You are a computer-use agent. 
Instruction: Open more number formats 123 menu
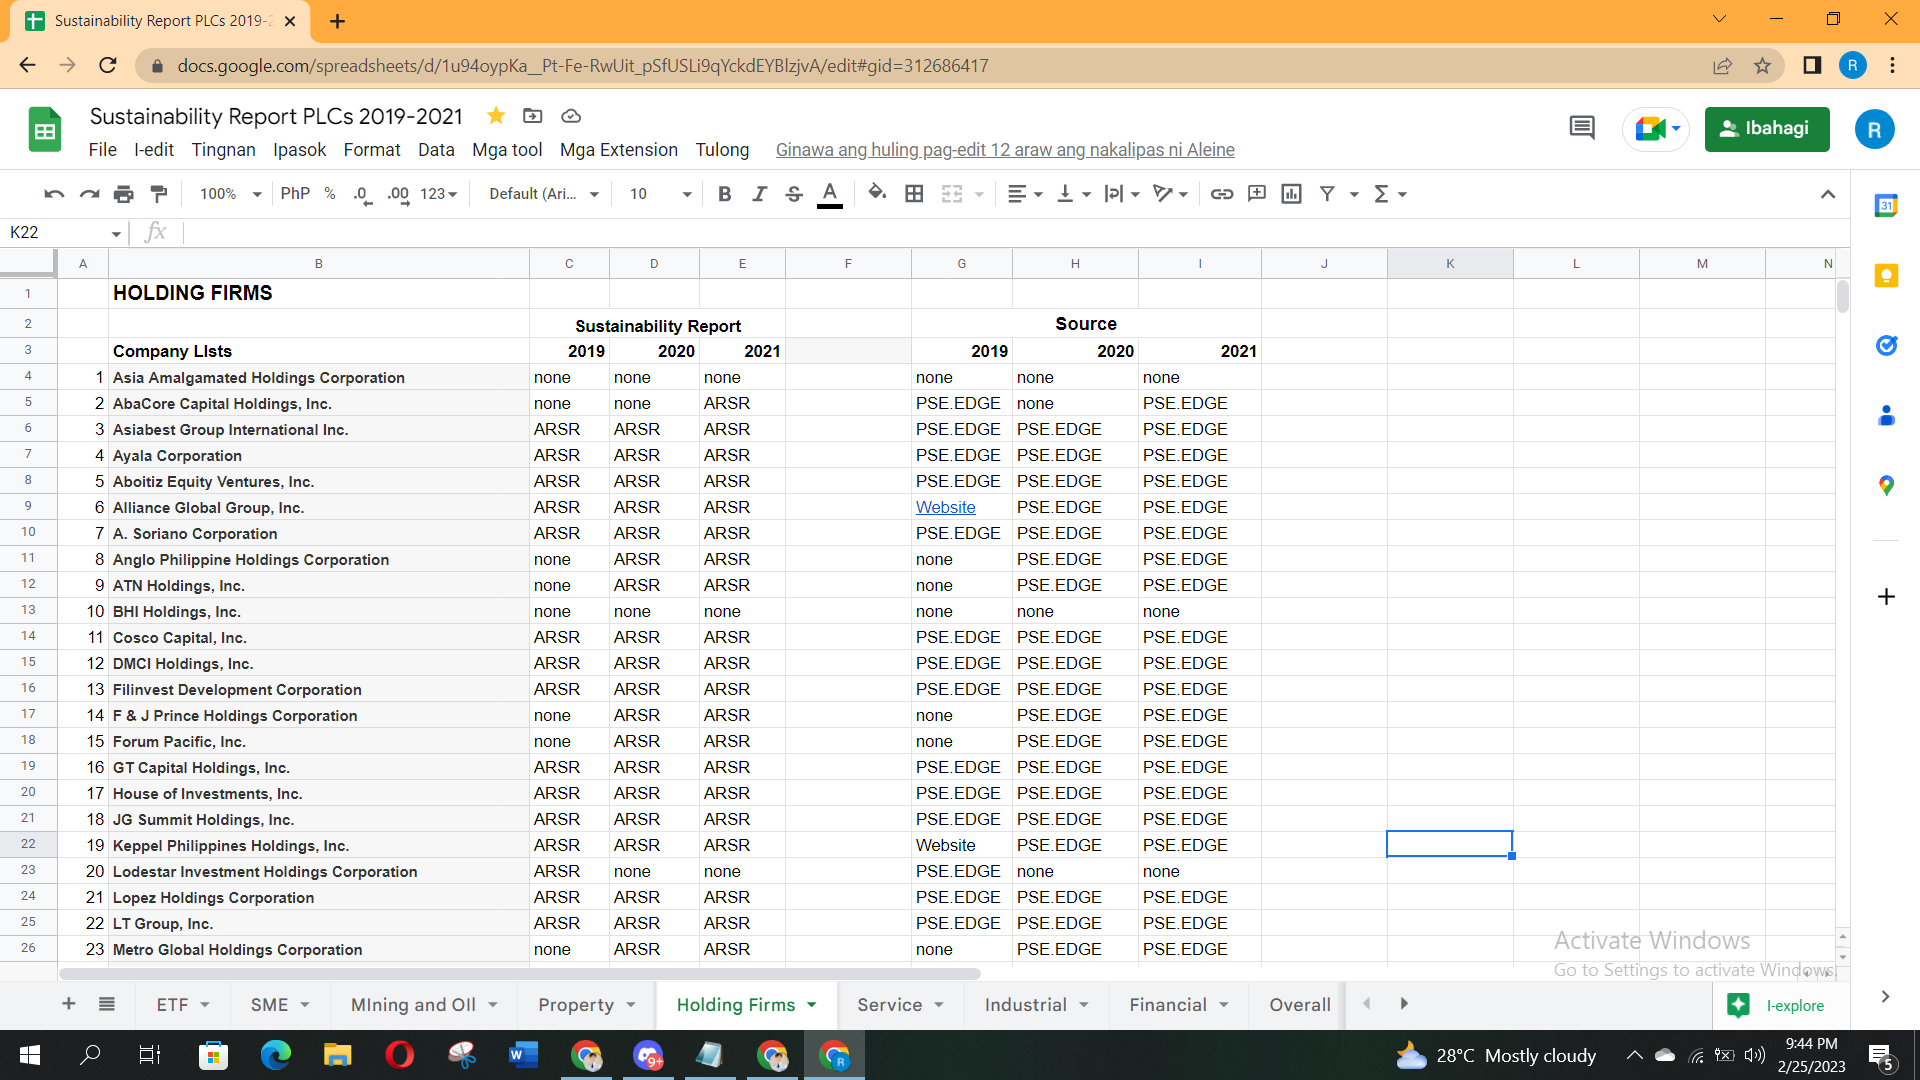(438, 194)
